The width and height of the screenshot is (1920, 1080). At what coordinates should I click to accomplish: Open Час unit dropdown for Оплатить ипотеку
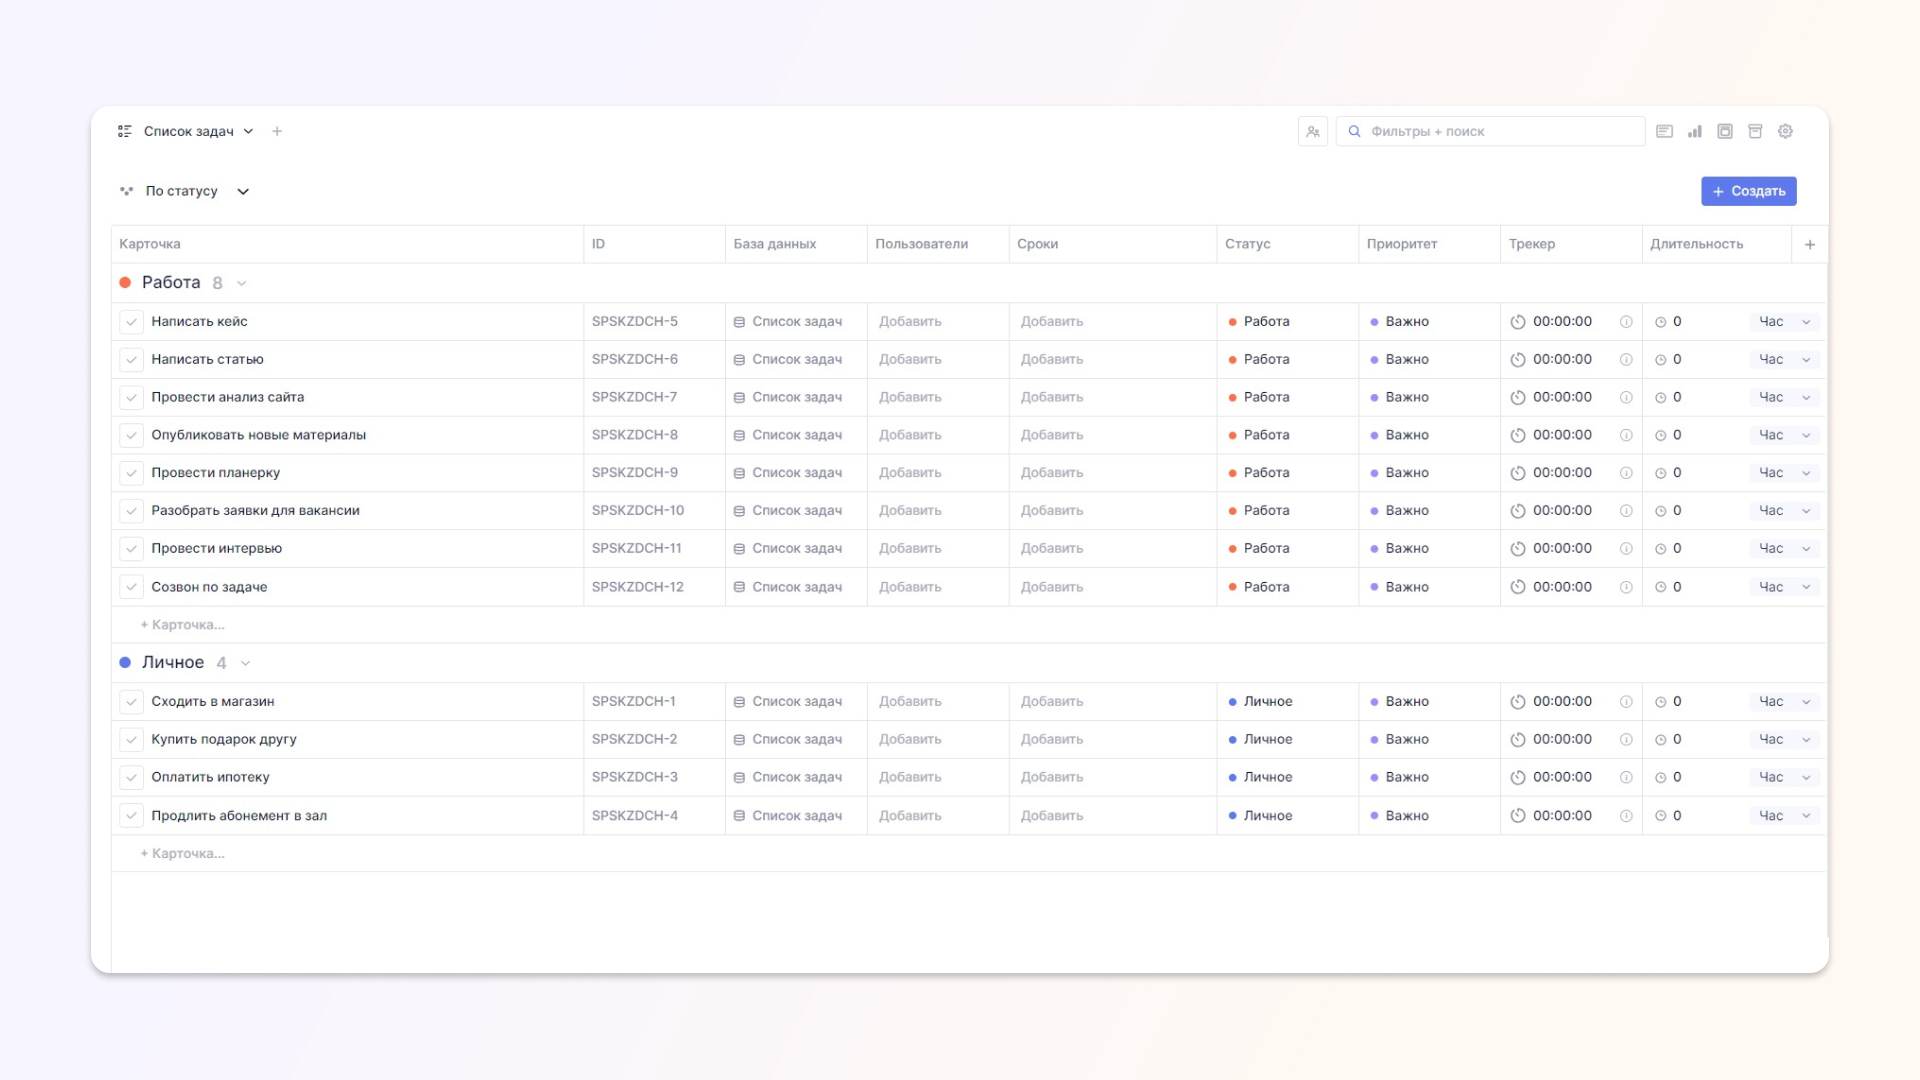click(x=1784, y=778)
